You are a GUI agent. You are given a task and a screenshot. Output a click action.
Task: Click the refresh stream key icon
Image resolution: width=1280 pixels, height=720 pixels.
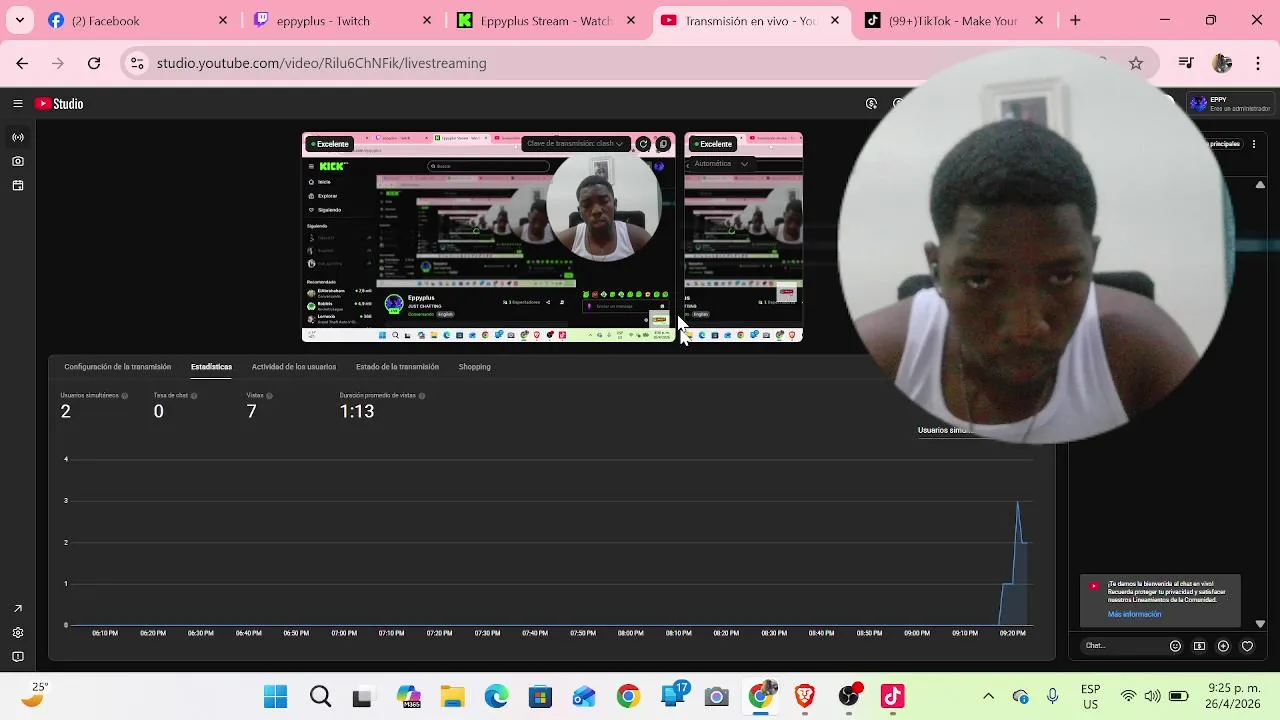643,144
